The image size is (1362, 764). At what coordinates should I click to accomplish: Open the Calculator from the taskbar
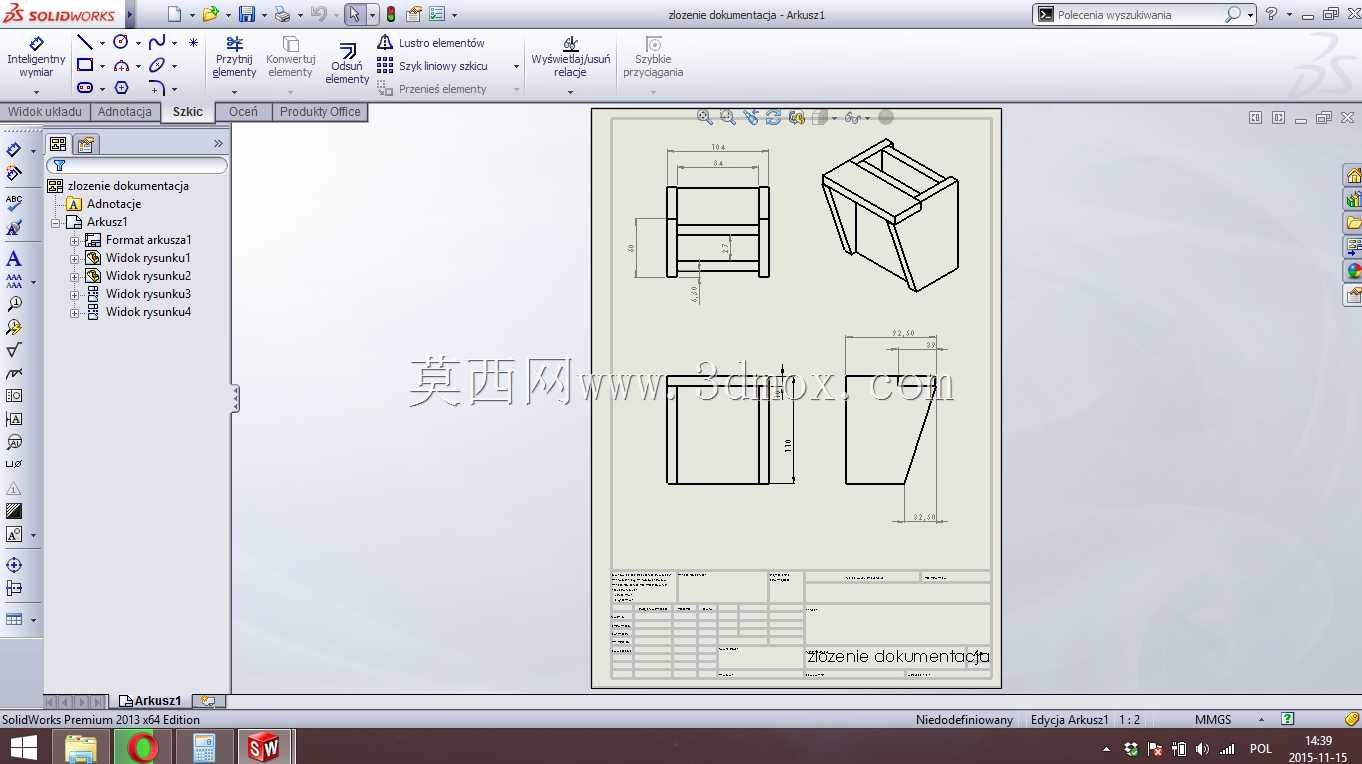(x=204, y=747)
